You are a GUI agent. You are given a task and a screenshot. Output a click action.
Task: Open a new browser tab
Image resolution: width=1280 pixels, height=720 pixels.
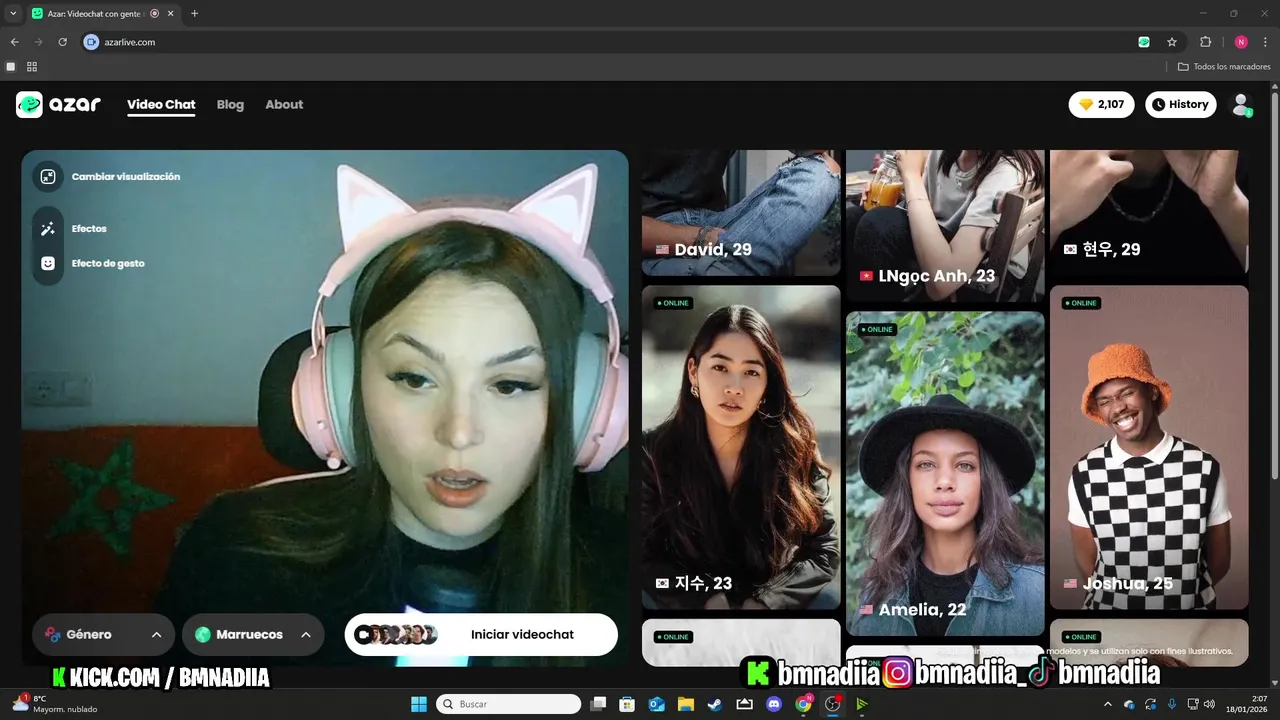pos(194,13)
